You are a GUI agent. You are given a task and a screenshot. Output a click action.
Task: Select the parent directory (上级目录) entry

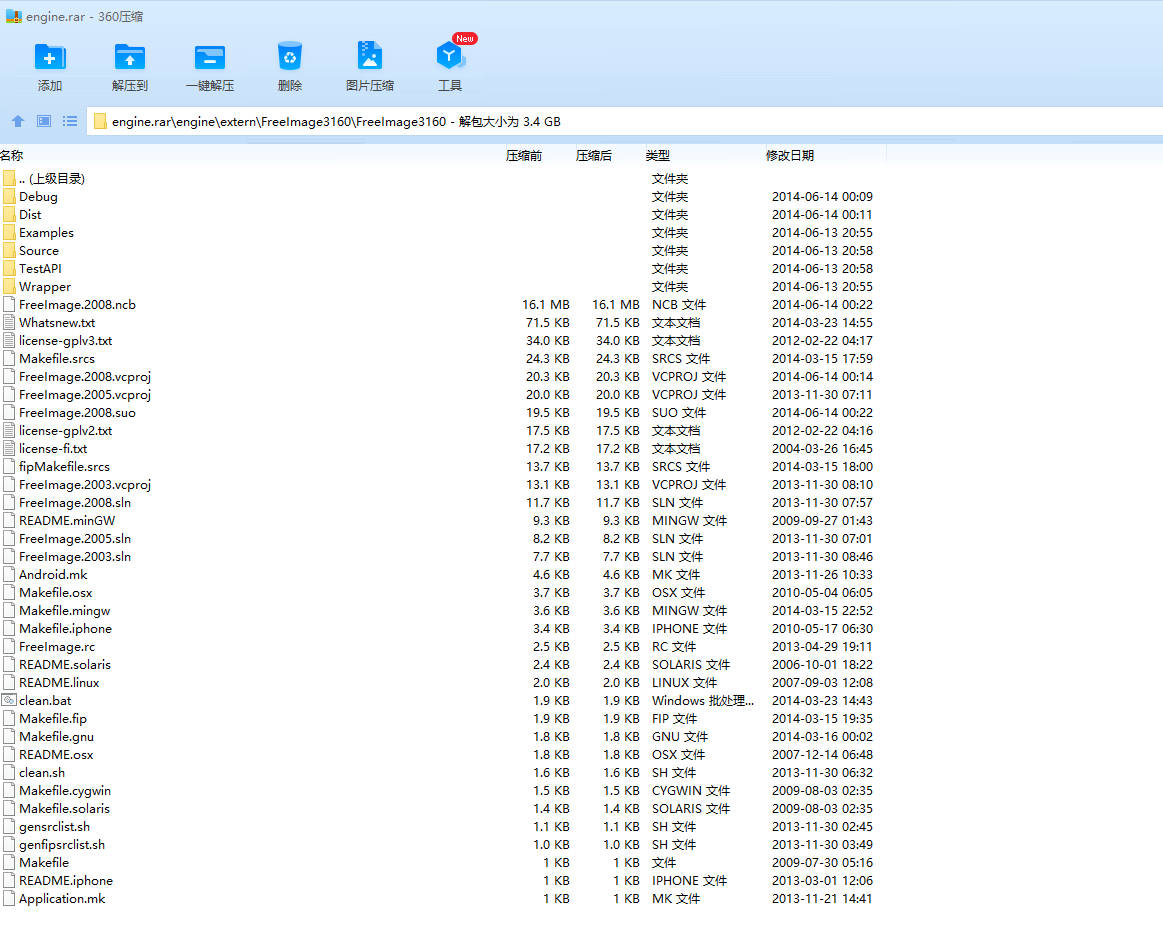coord(51,178)
